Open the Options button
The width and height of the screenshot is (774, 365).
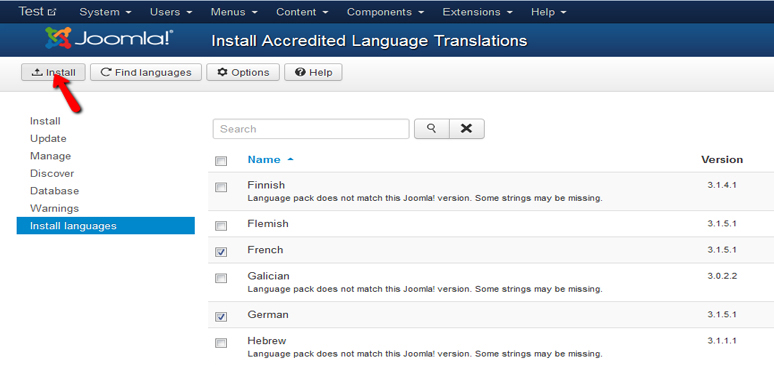pos(243,72)
